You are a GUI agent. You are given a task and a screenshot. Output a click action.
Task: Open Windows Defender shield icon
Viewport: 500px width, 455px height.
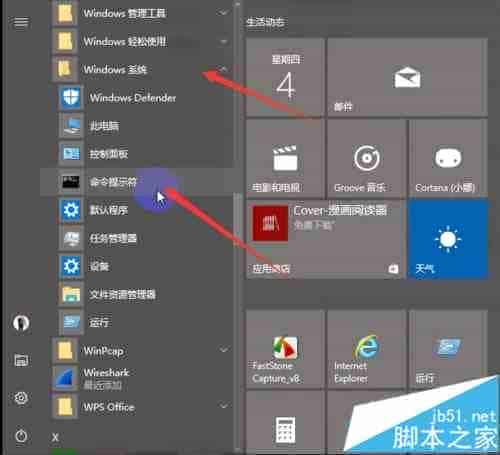(x=70, y=98)
